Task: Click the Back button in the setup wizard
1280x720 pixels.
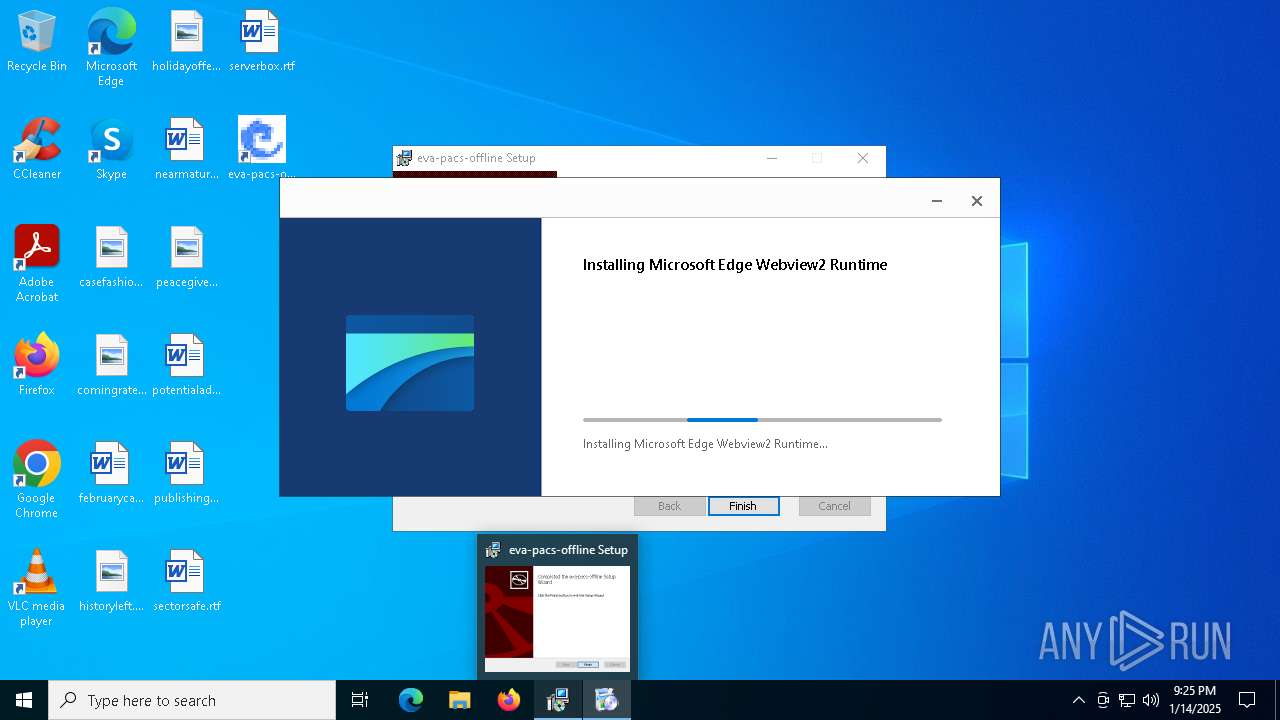Action: (669, 506)
